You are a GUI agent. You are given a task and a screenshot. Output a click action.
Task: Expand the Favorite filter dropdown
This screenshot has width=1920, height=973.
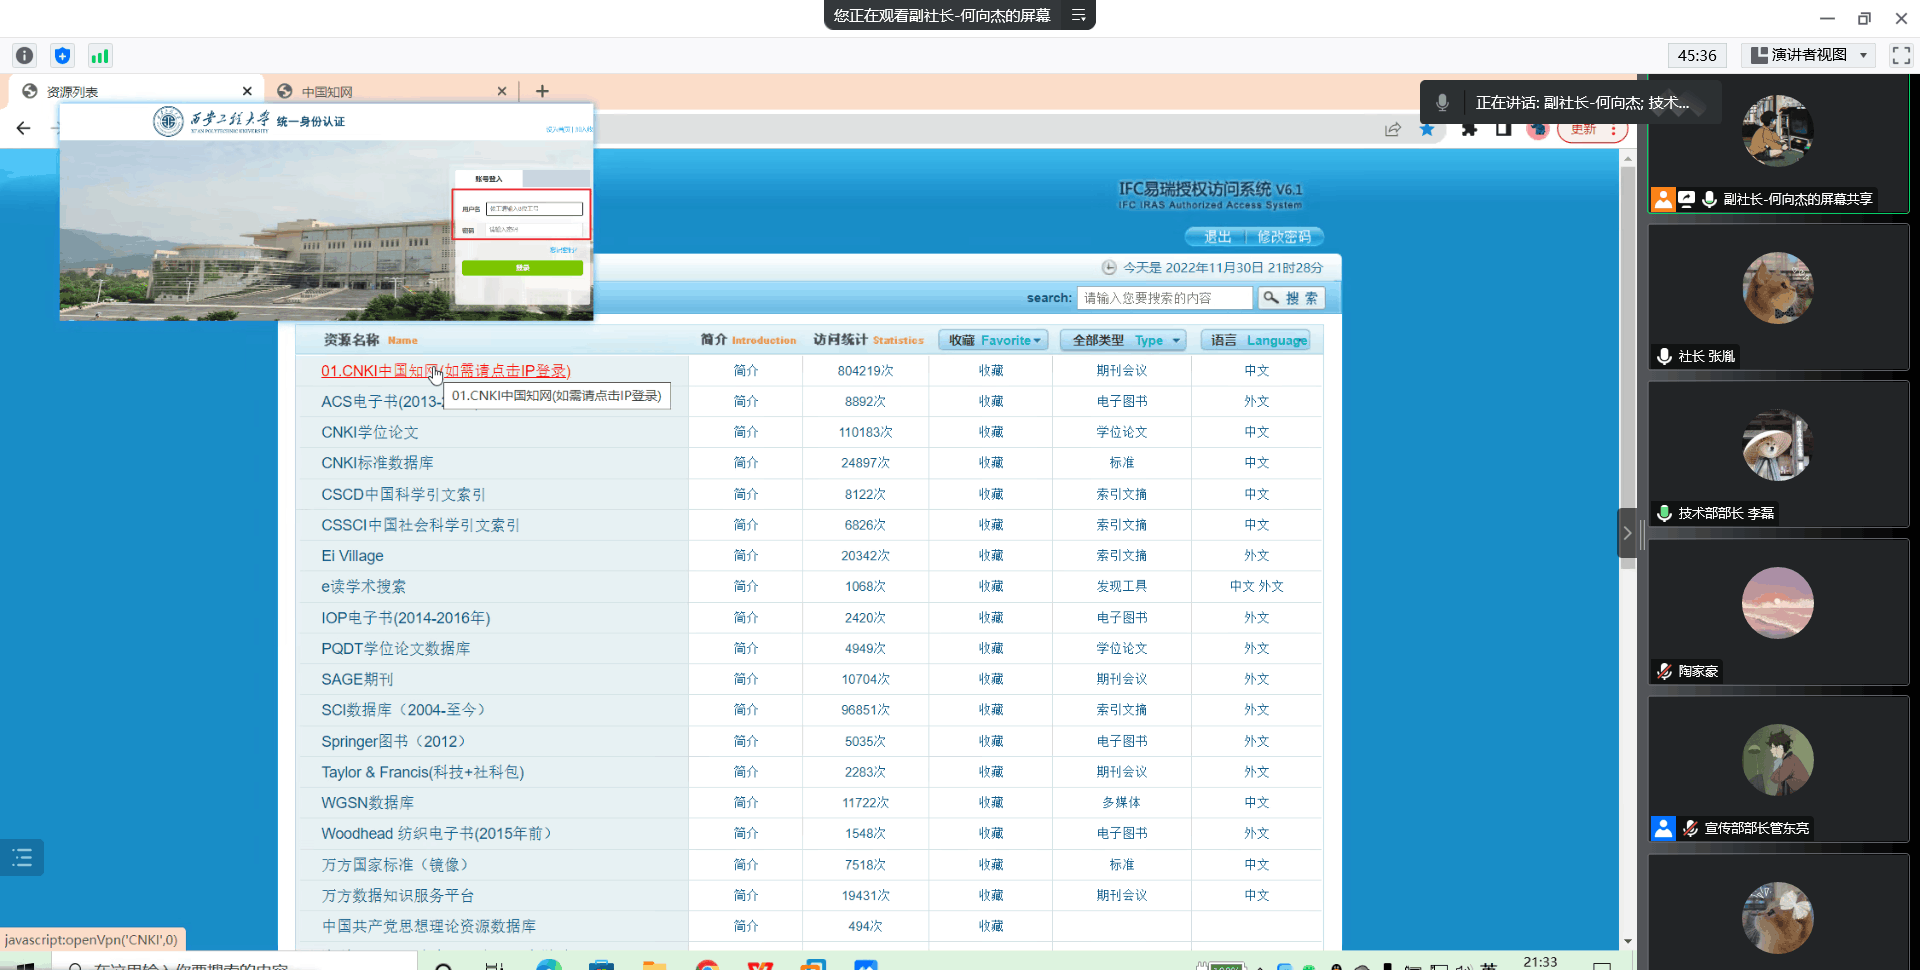(993, 341)
